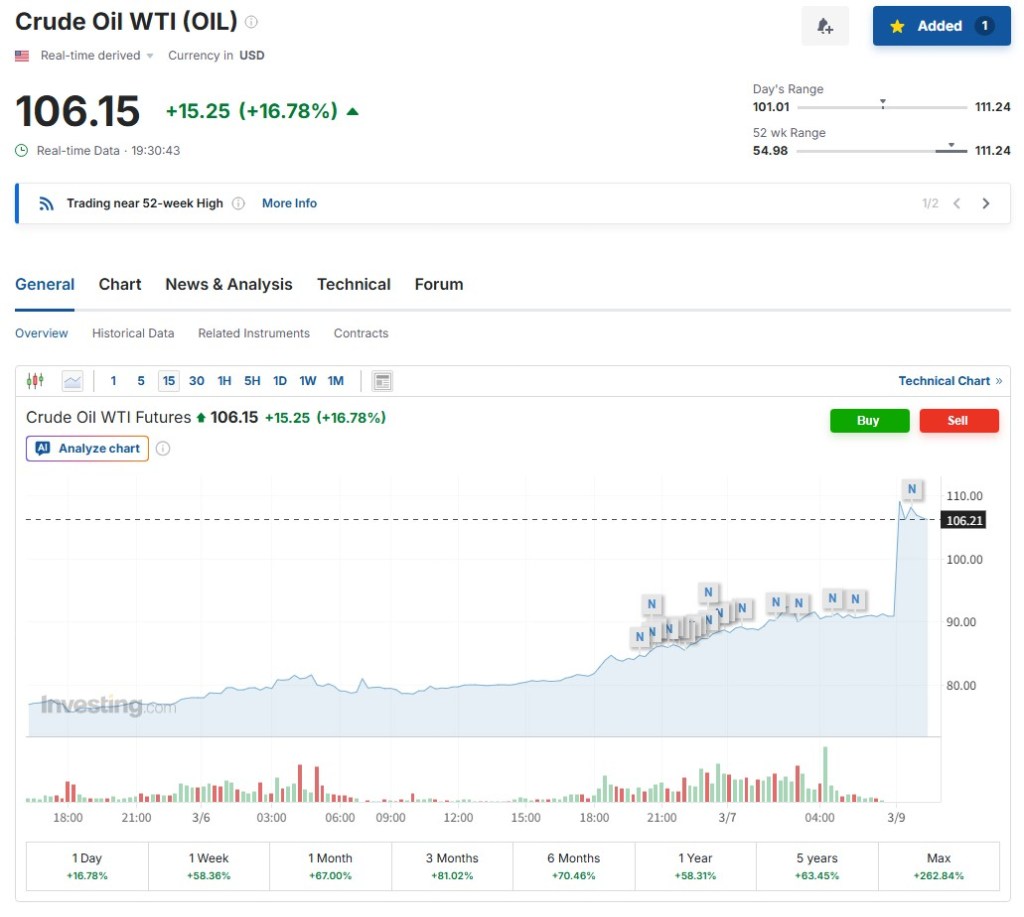Choose the 1 Month performance range
The image size is (1024, 917).
point(330,866)
